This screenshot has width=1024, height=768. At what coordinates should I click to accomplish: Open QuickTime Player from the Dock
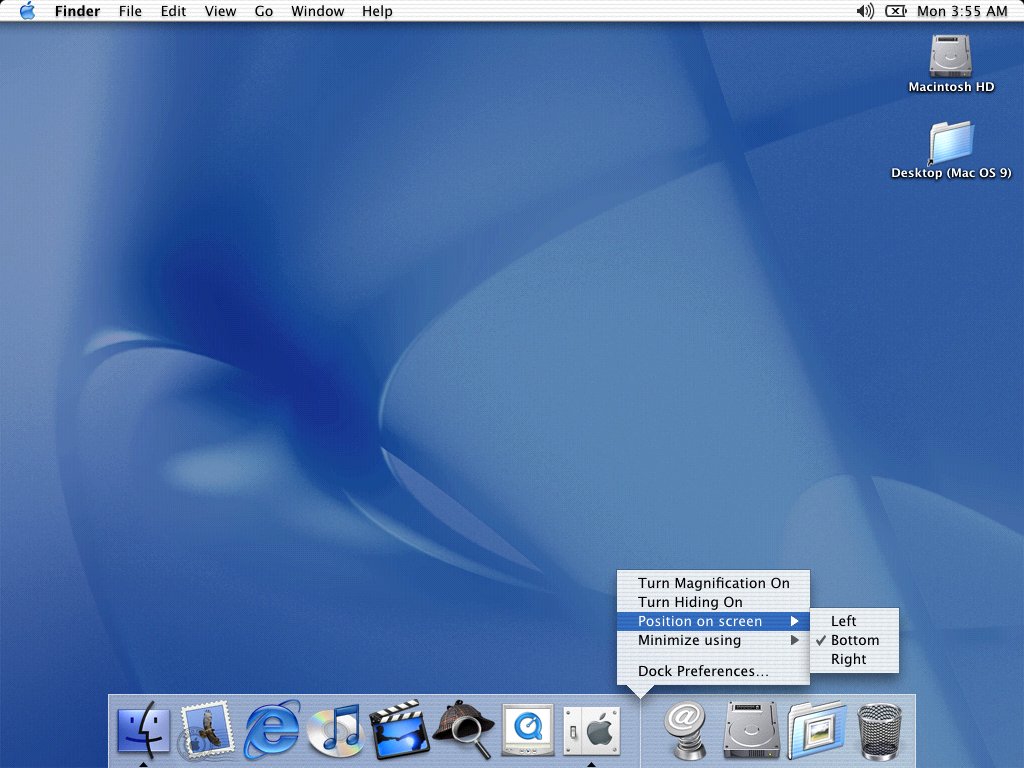[x=527, y=730]
